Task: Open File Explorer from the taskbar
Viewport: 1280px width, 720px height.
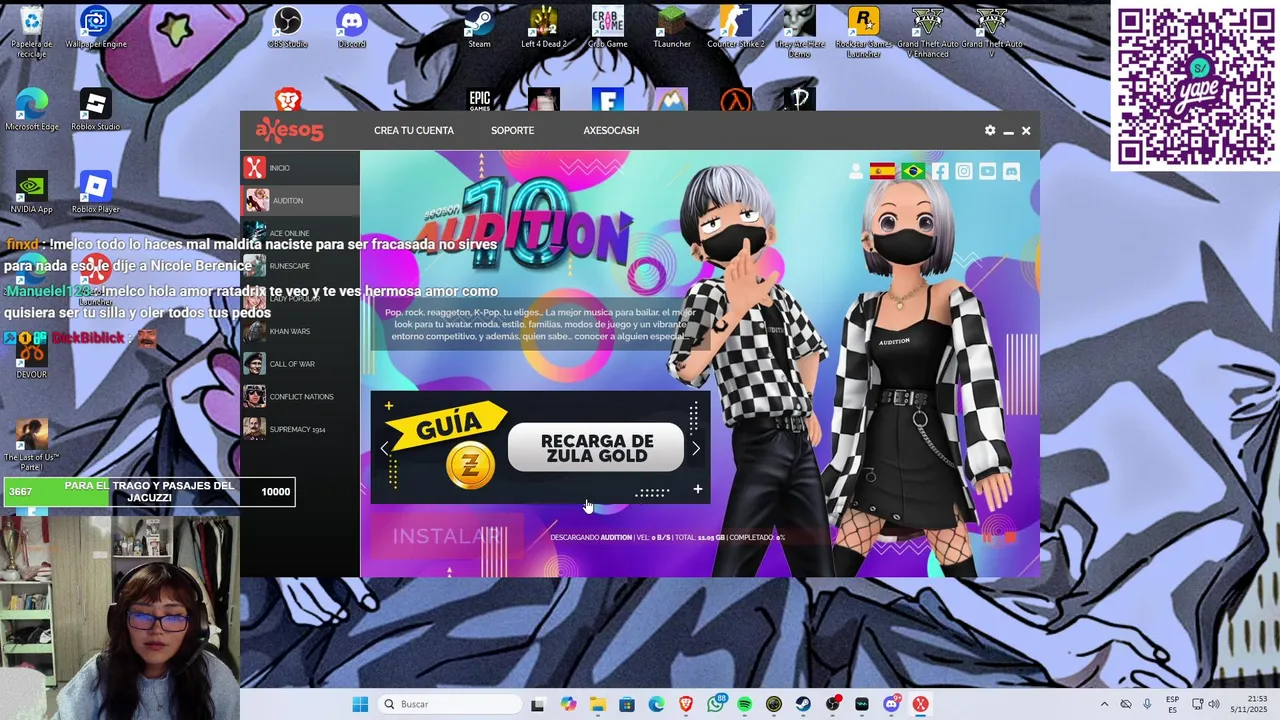Action: click(x=597, y=704)
